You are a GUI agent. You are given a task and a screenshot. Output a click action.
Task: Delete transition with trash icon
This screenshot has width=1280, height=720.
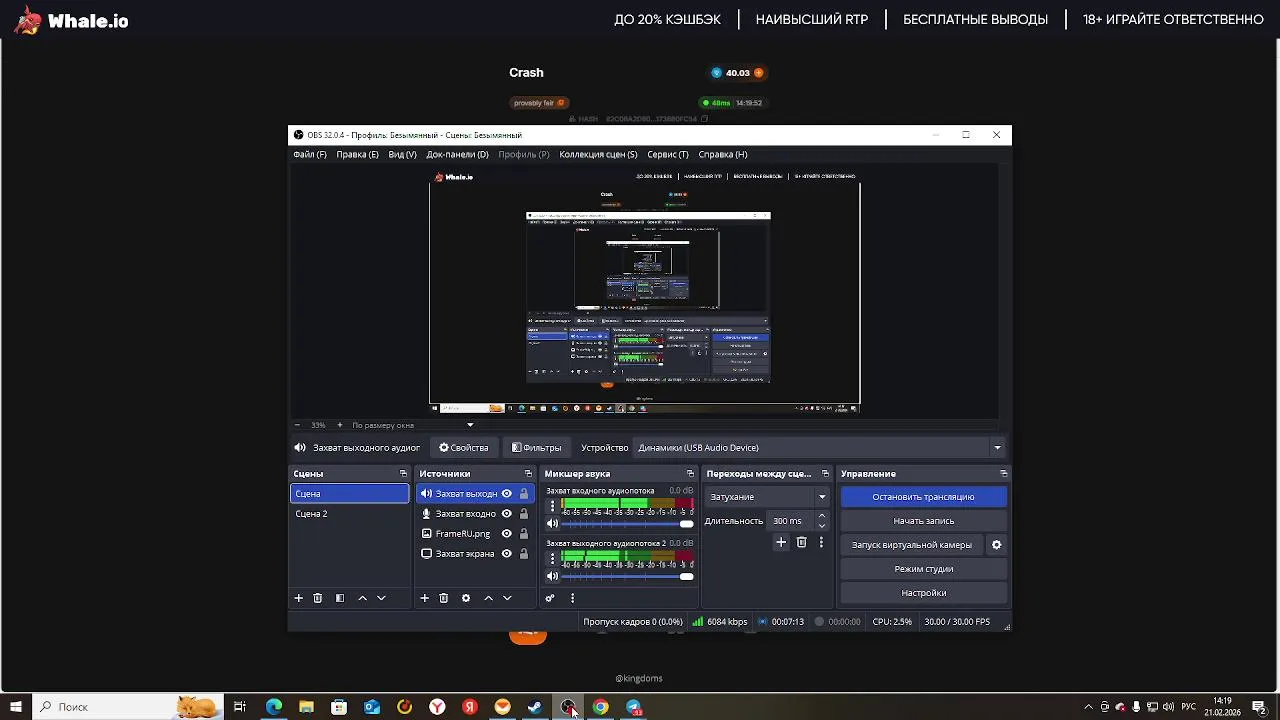tap(801, 542)
